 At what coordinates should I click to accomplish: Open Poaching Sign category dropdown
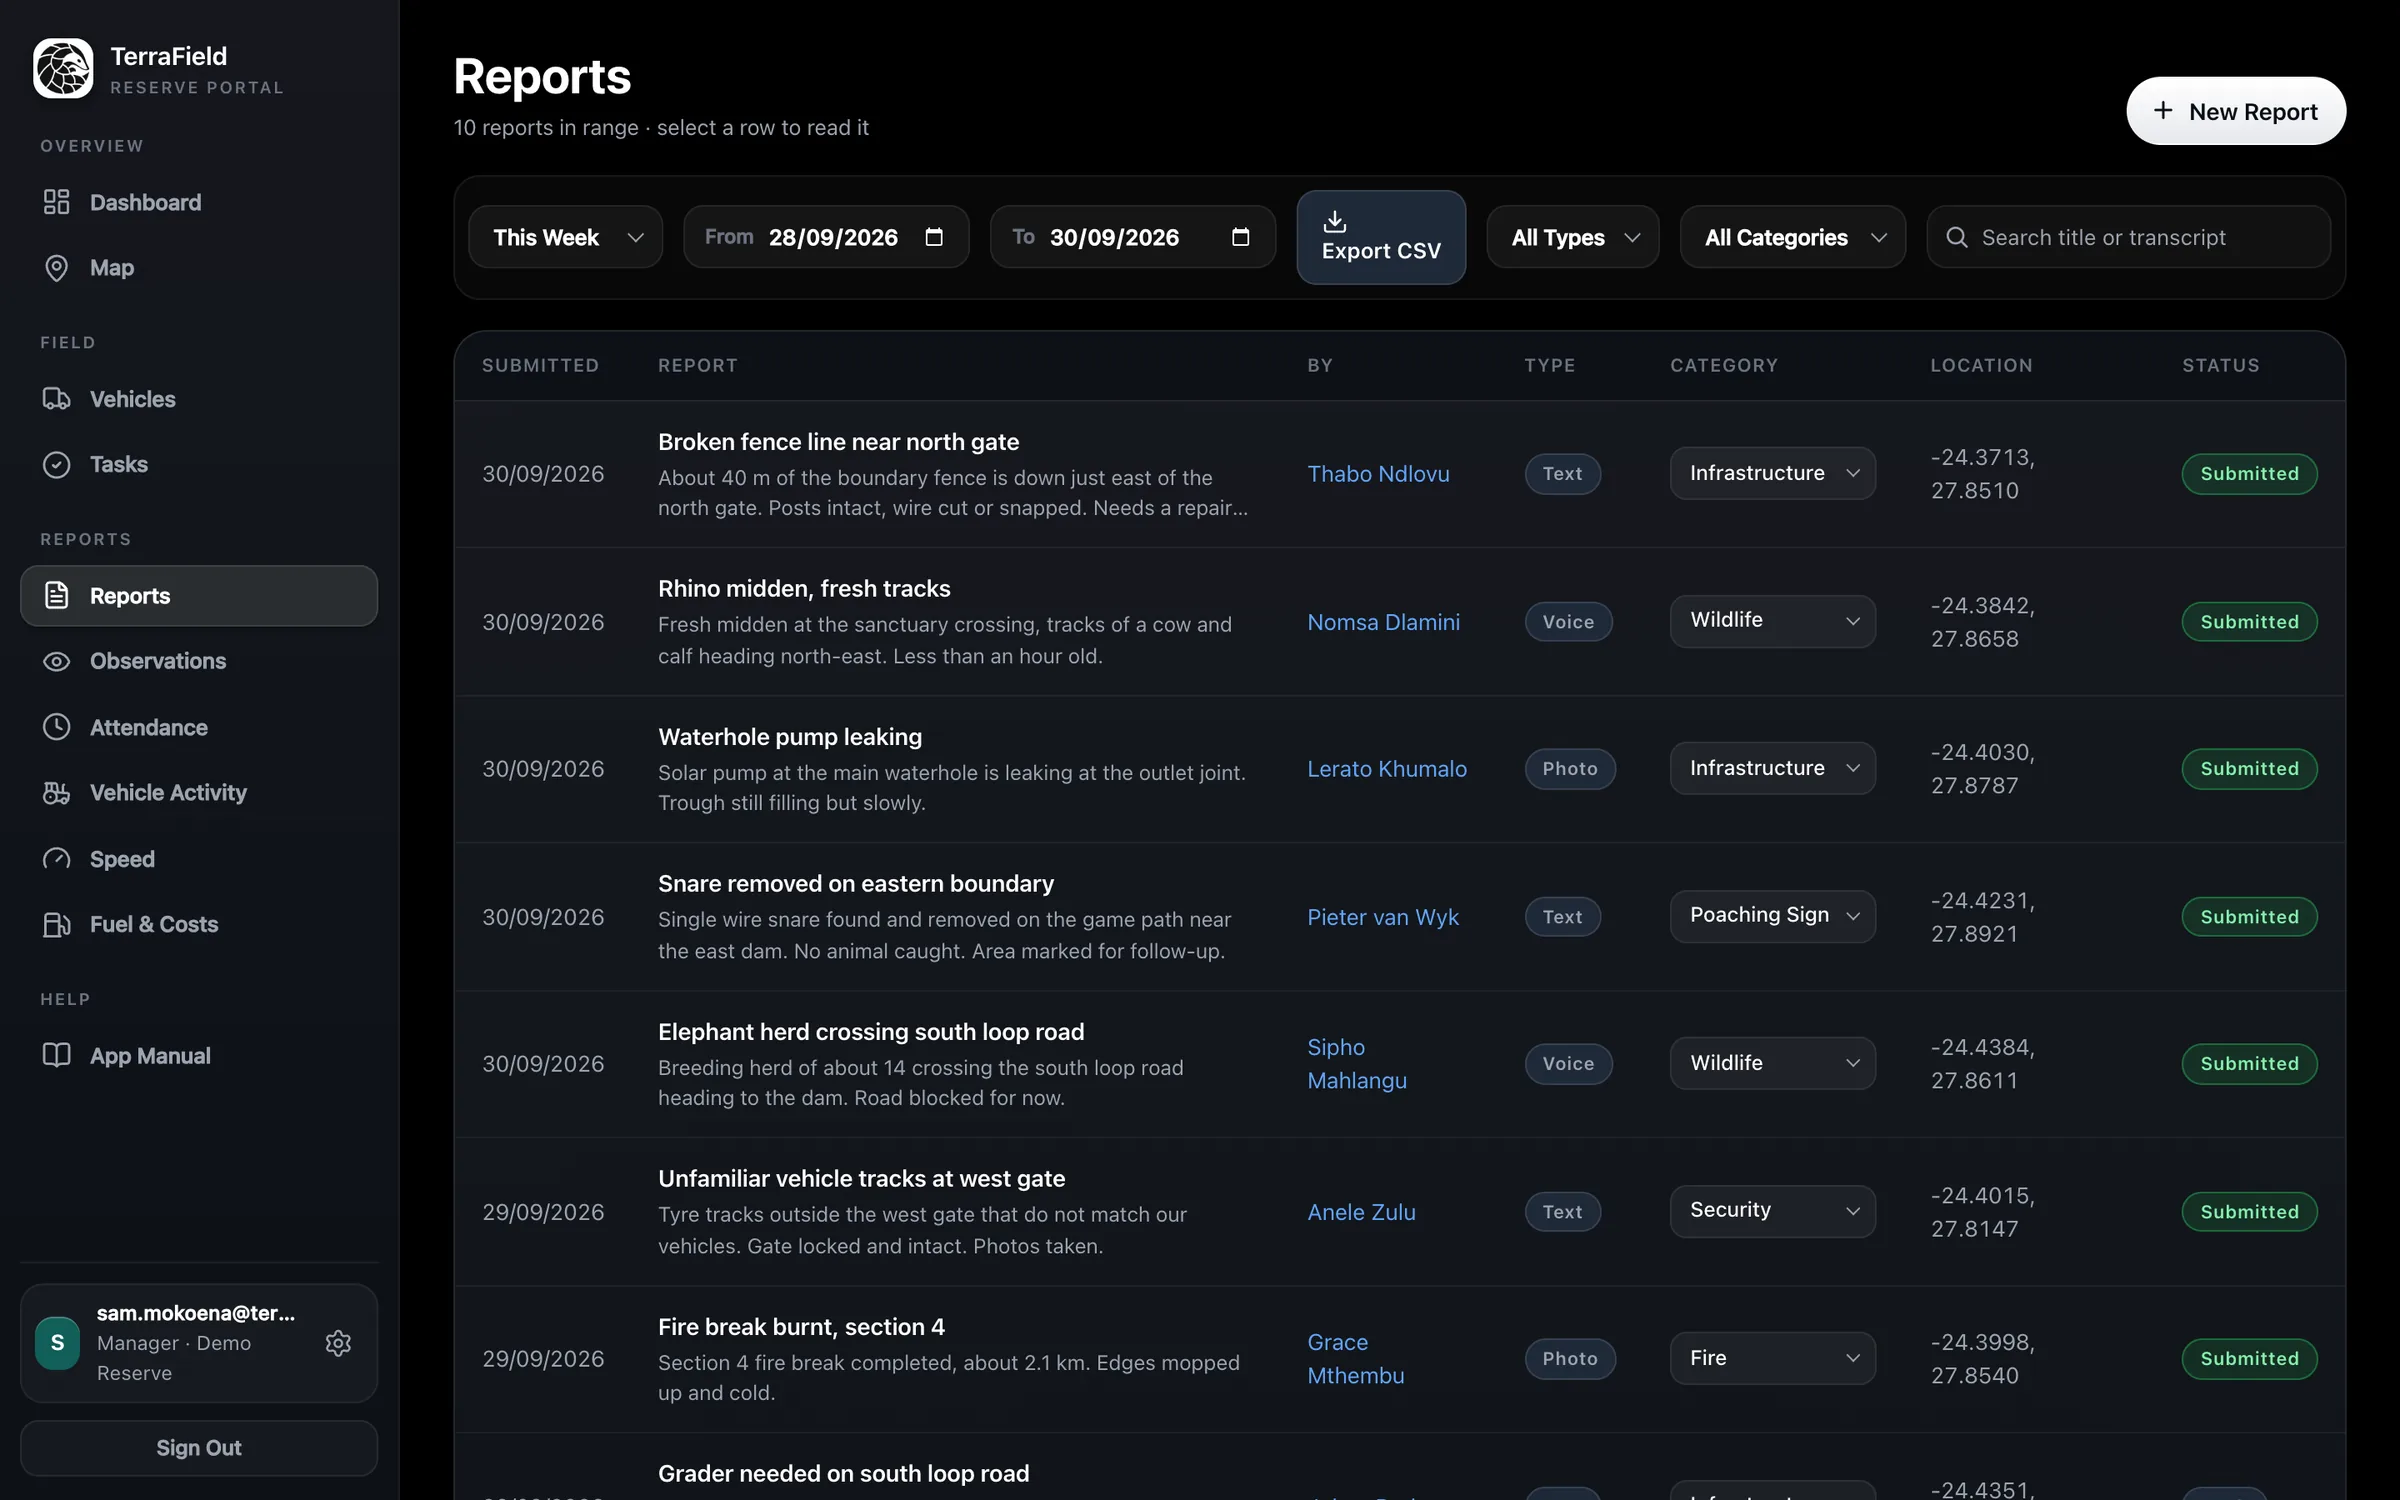coord(1772,916)
